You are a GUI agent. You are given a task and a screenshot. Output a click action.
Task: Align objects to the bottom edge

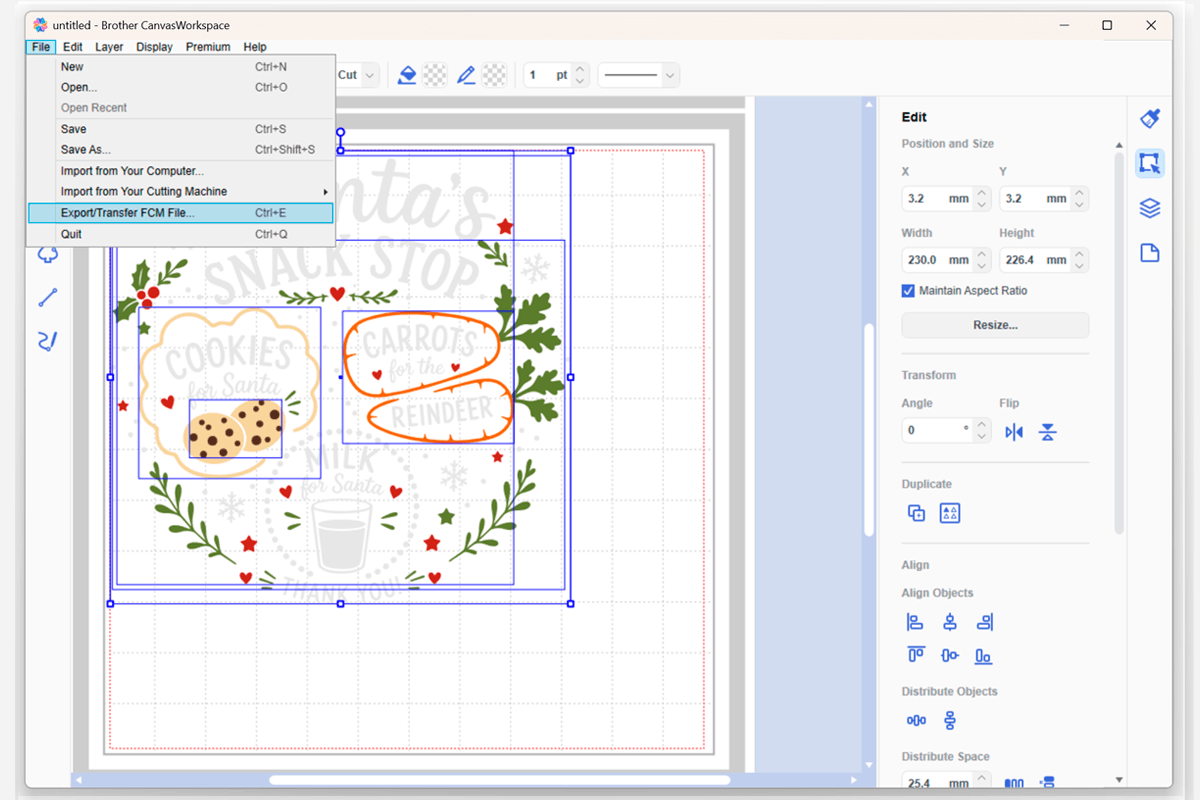984,655
